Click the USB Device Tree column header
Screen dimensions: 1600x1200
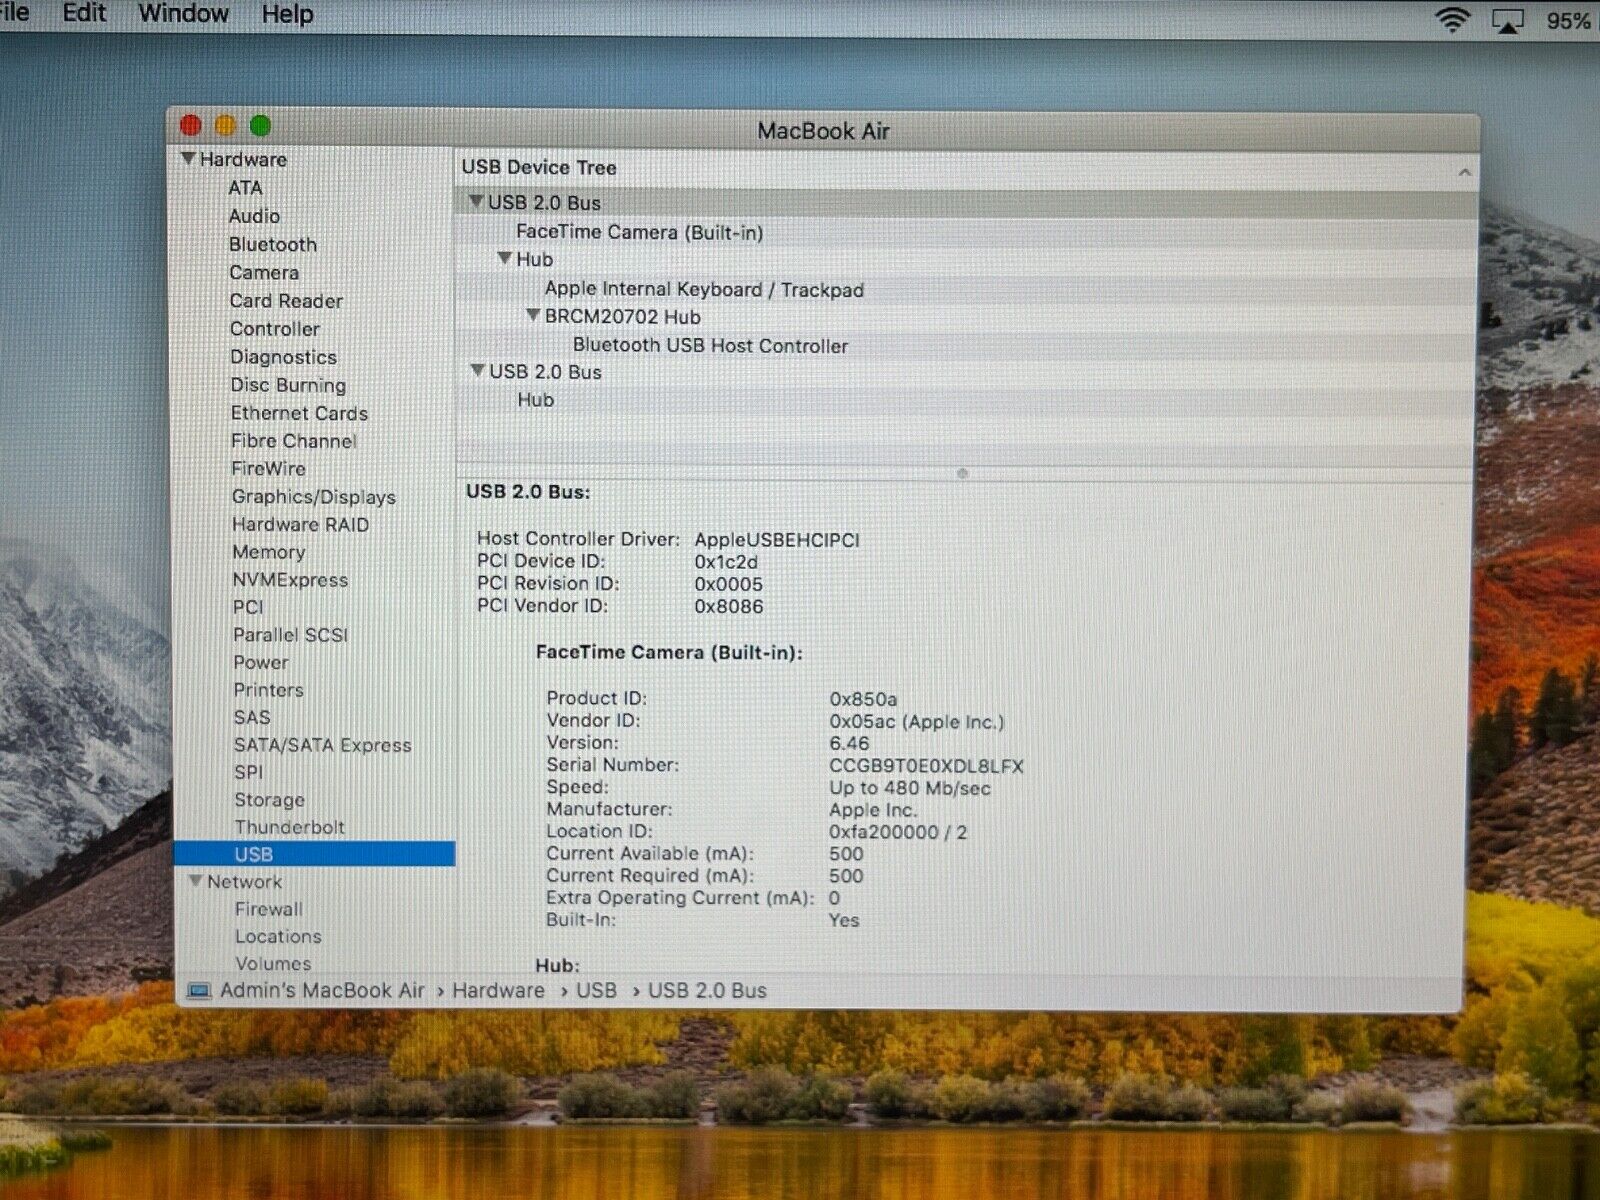(539, 168)
